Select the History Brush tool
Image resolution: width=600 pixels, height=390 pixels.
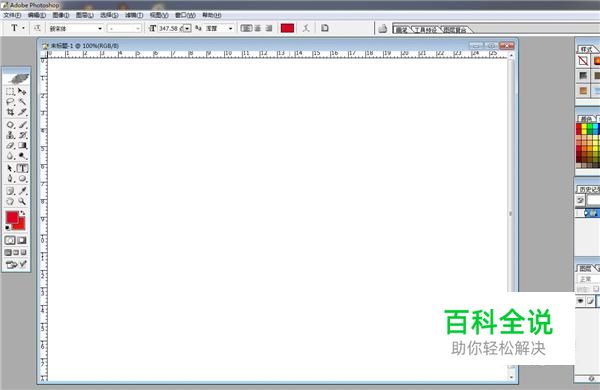[22, 135]
